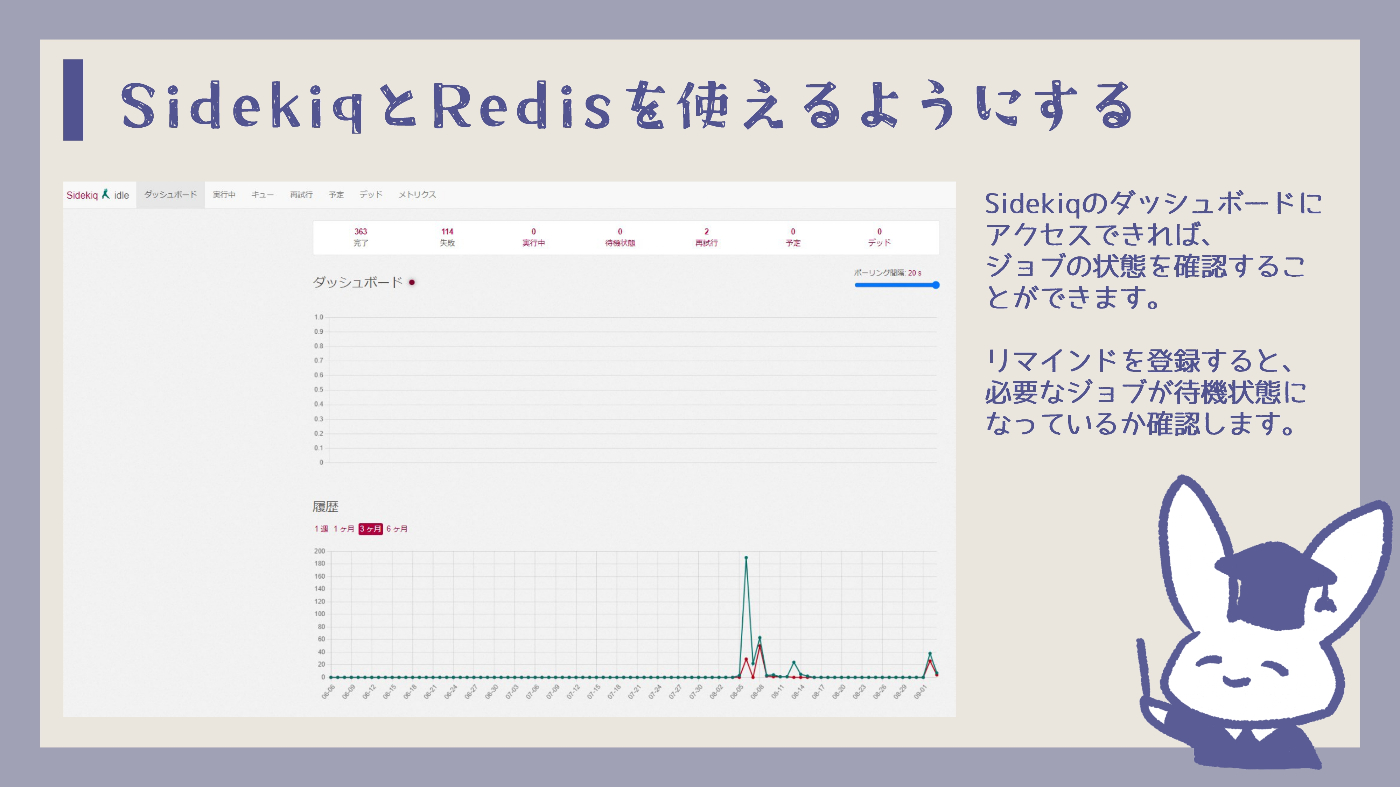Viewport: 1400px width, 787px height.
Task: Click the idle status label
Action: [x=121, y=195]
